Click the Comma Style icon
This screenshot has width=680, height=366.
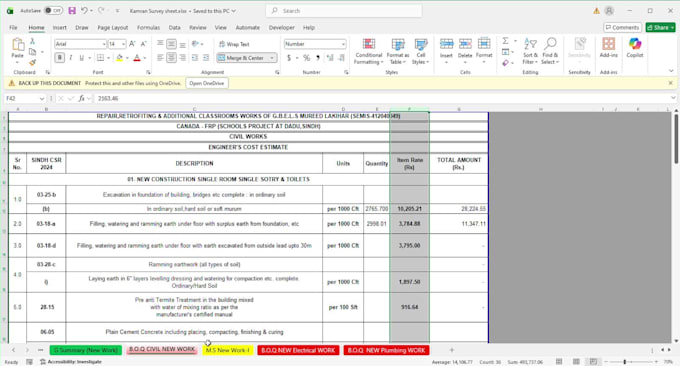318,58
